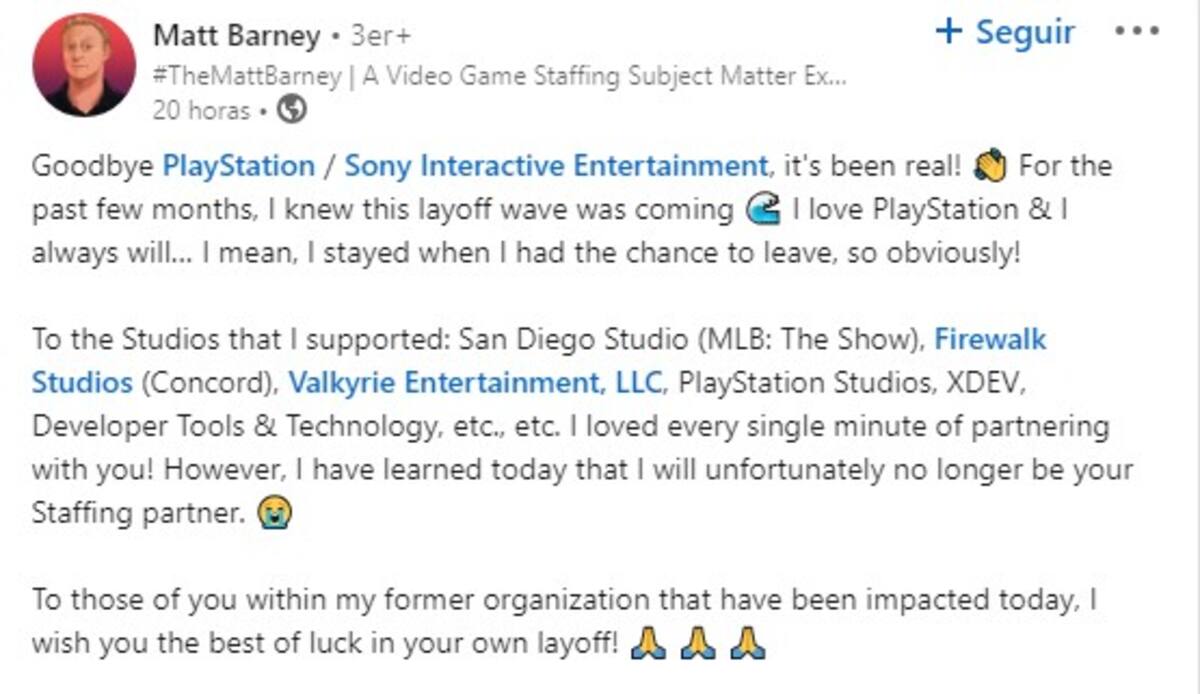The image size is (1200, 694).
Task: Click the #TheMattBarney headline text
Action: tap(500, 77)
